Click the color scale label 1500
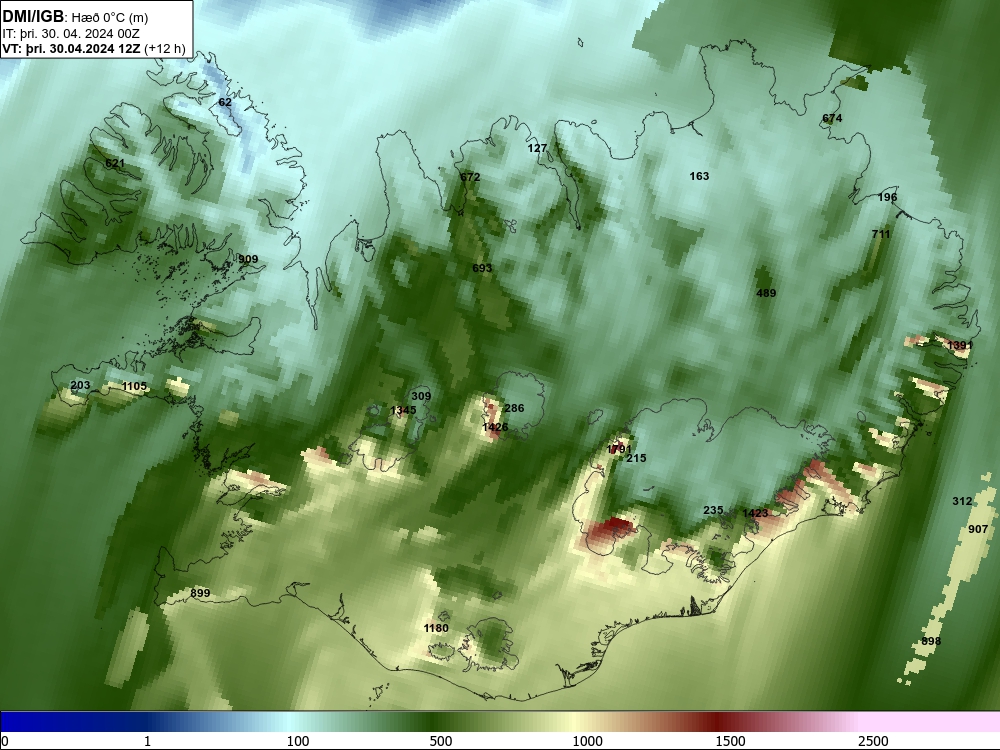 [x=730, y=741]
